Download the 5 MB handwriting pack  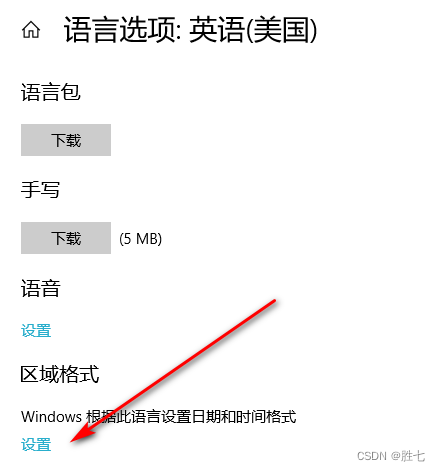(x=66, y=238)
